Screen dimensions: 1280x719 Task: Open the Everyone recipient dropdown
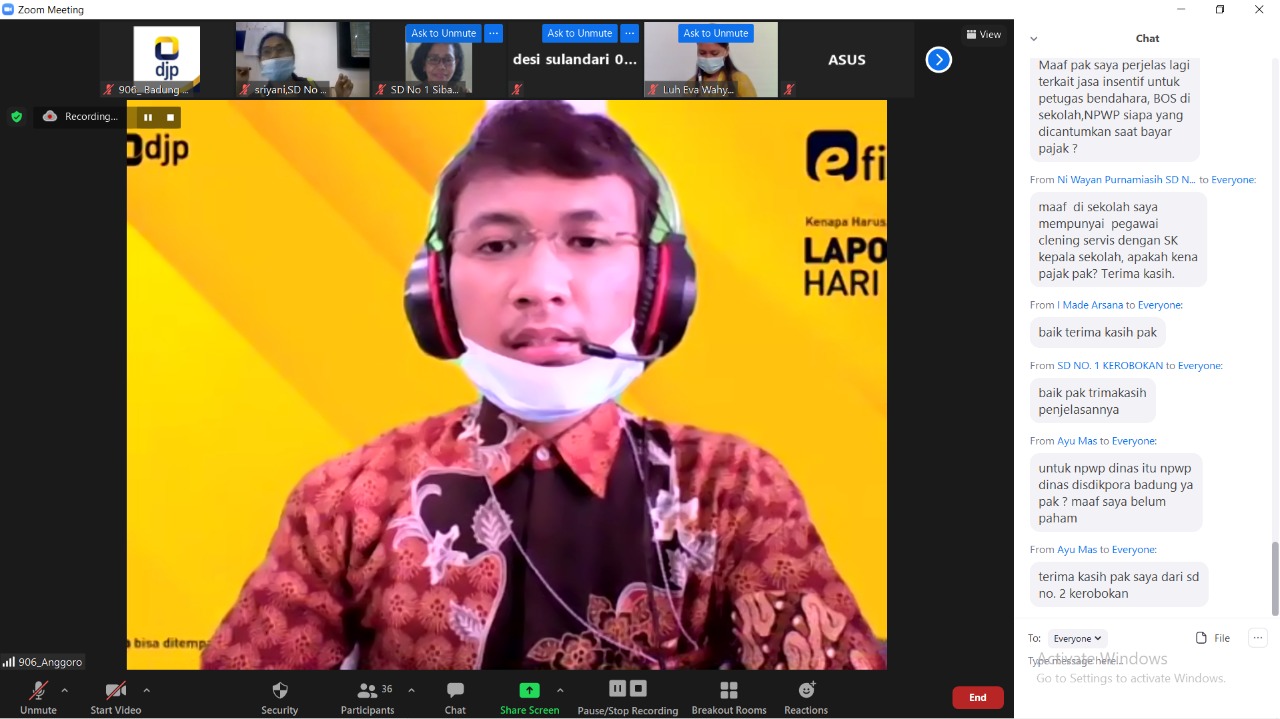[x=1077, y=638]
